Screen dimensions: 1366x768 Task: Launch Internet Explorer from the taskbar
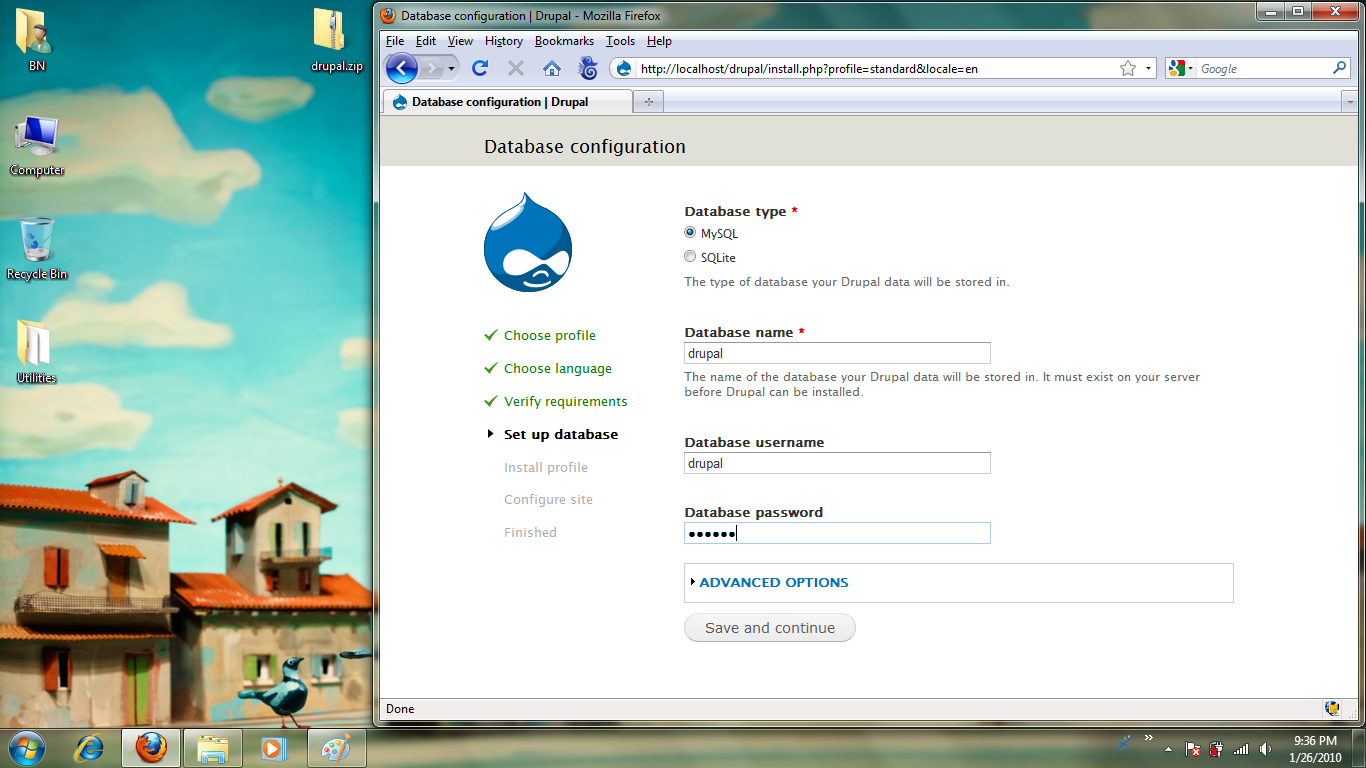[x=90, y=748]
